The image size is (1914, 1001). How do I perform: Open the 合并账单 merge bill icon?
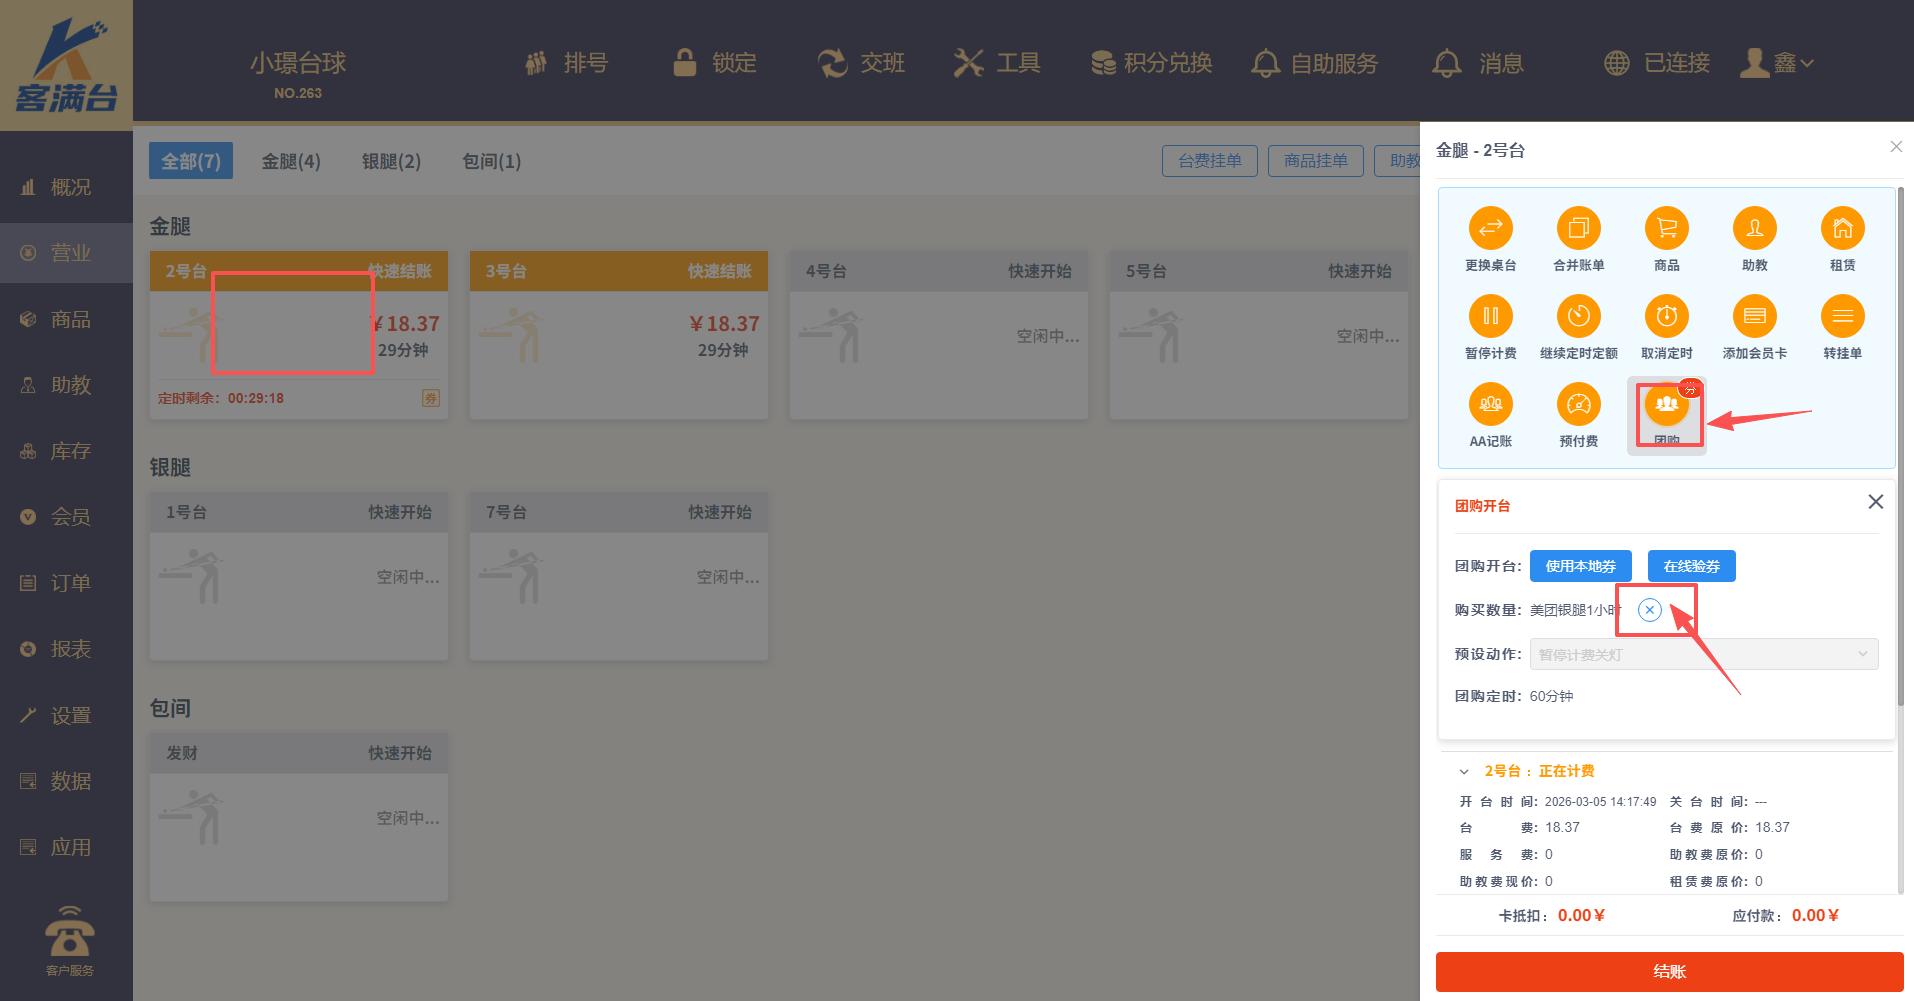(1578, 229)
